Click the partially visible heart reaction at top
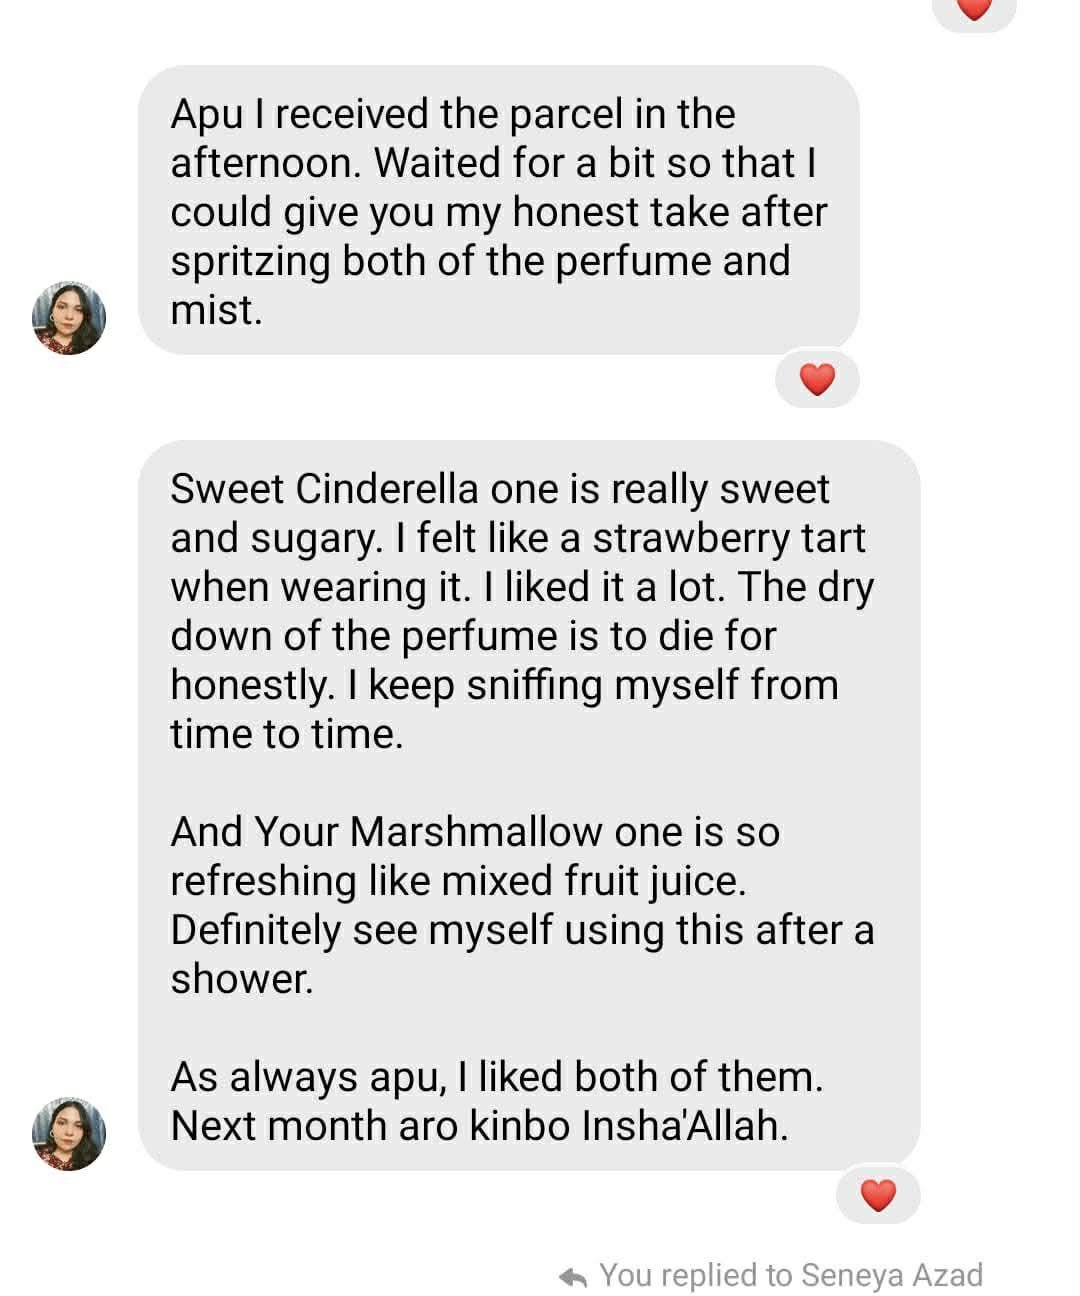This screenshot has height=1296, width=1080. pos(973,9)
